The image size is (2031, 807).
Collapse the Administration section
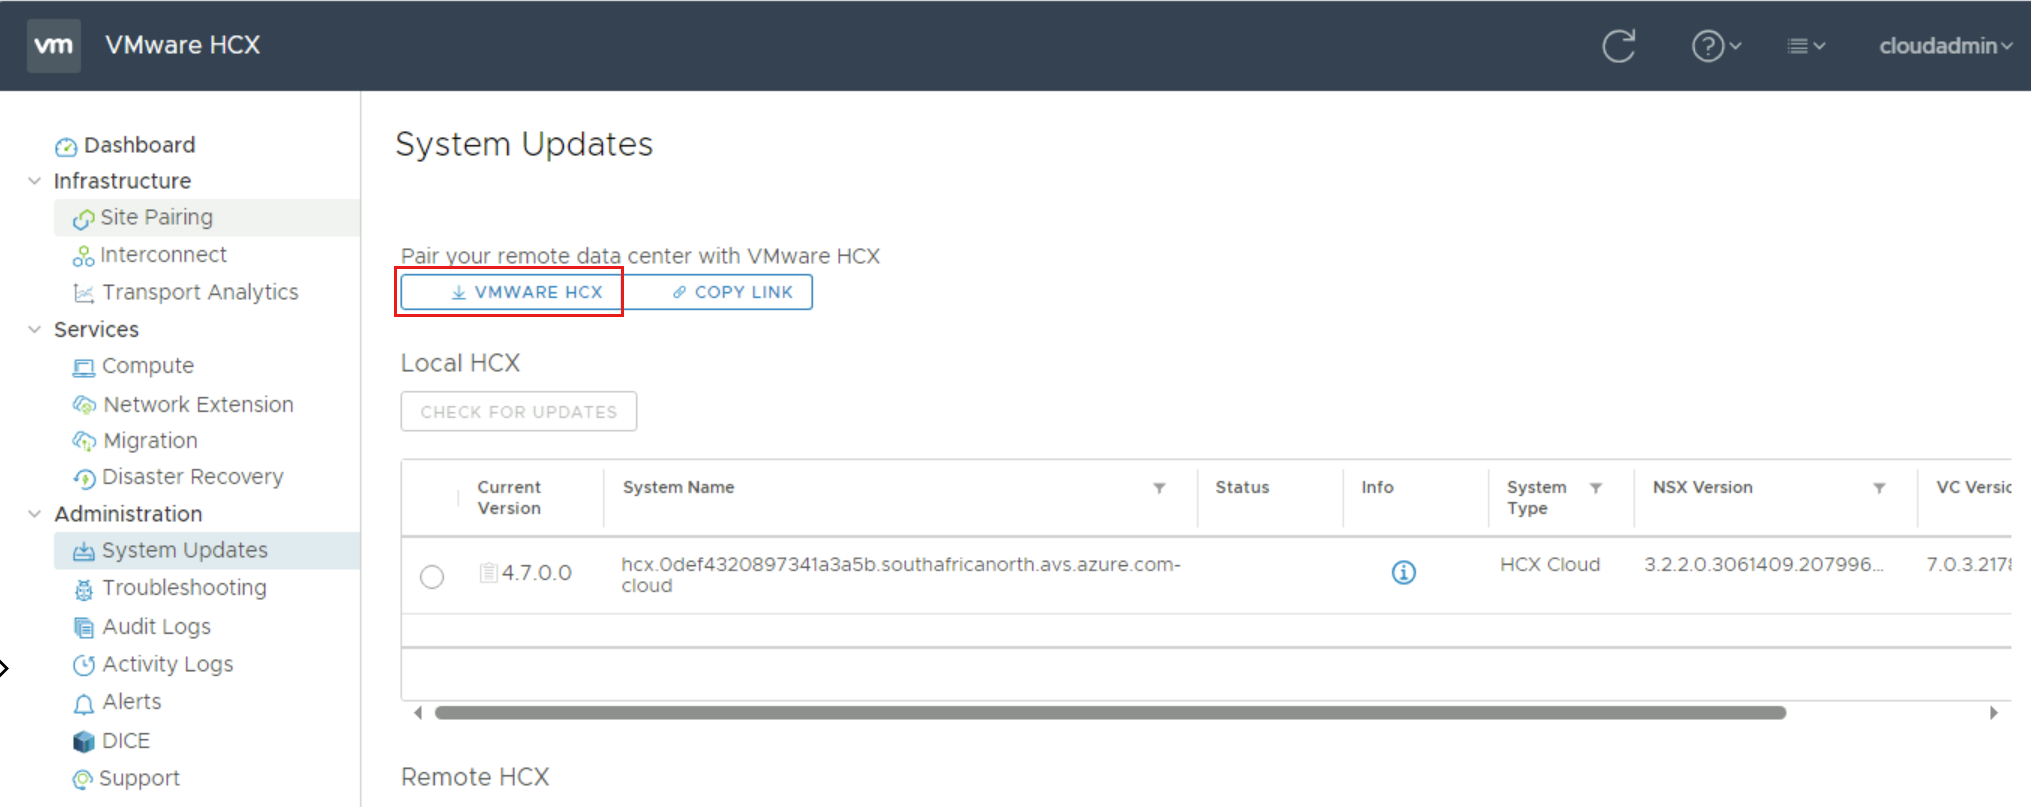click(35, 514)
